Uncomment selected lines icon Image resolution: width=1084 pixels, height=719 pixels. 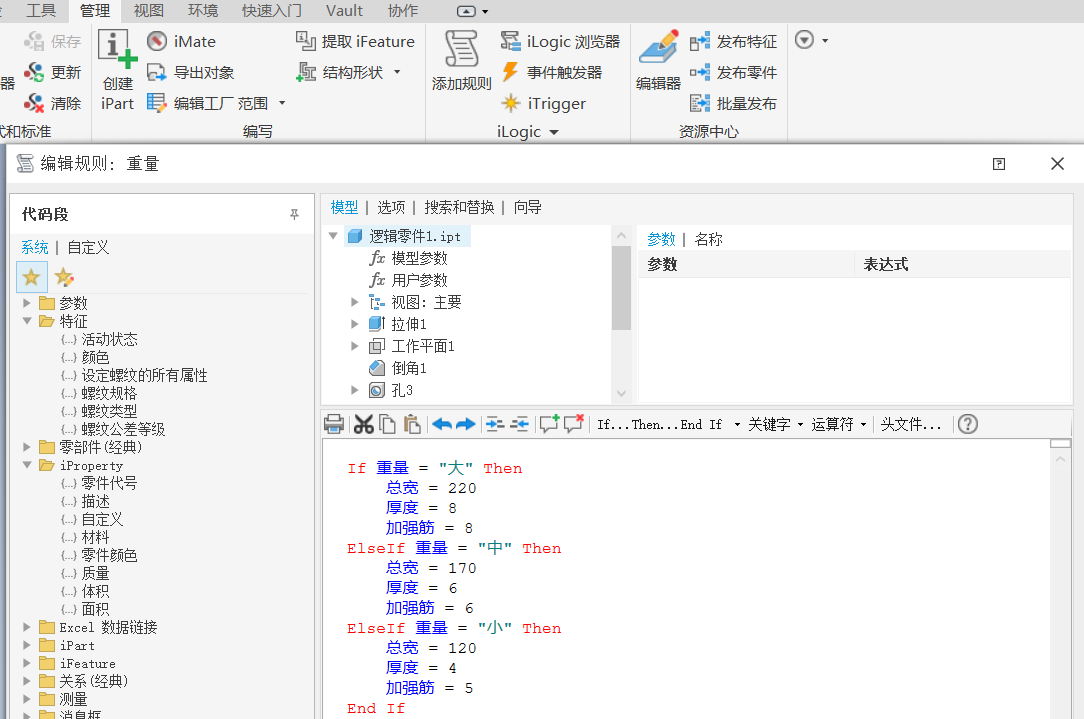click(x=574, y=423)
